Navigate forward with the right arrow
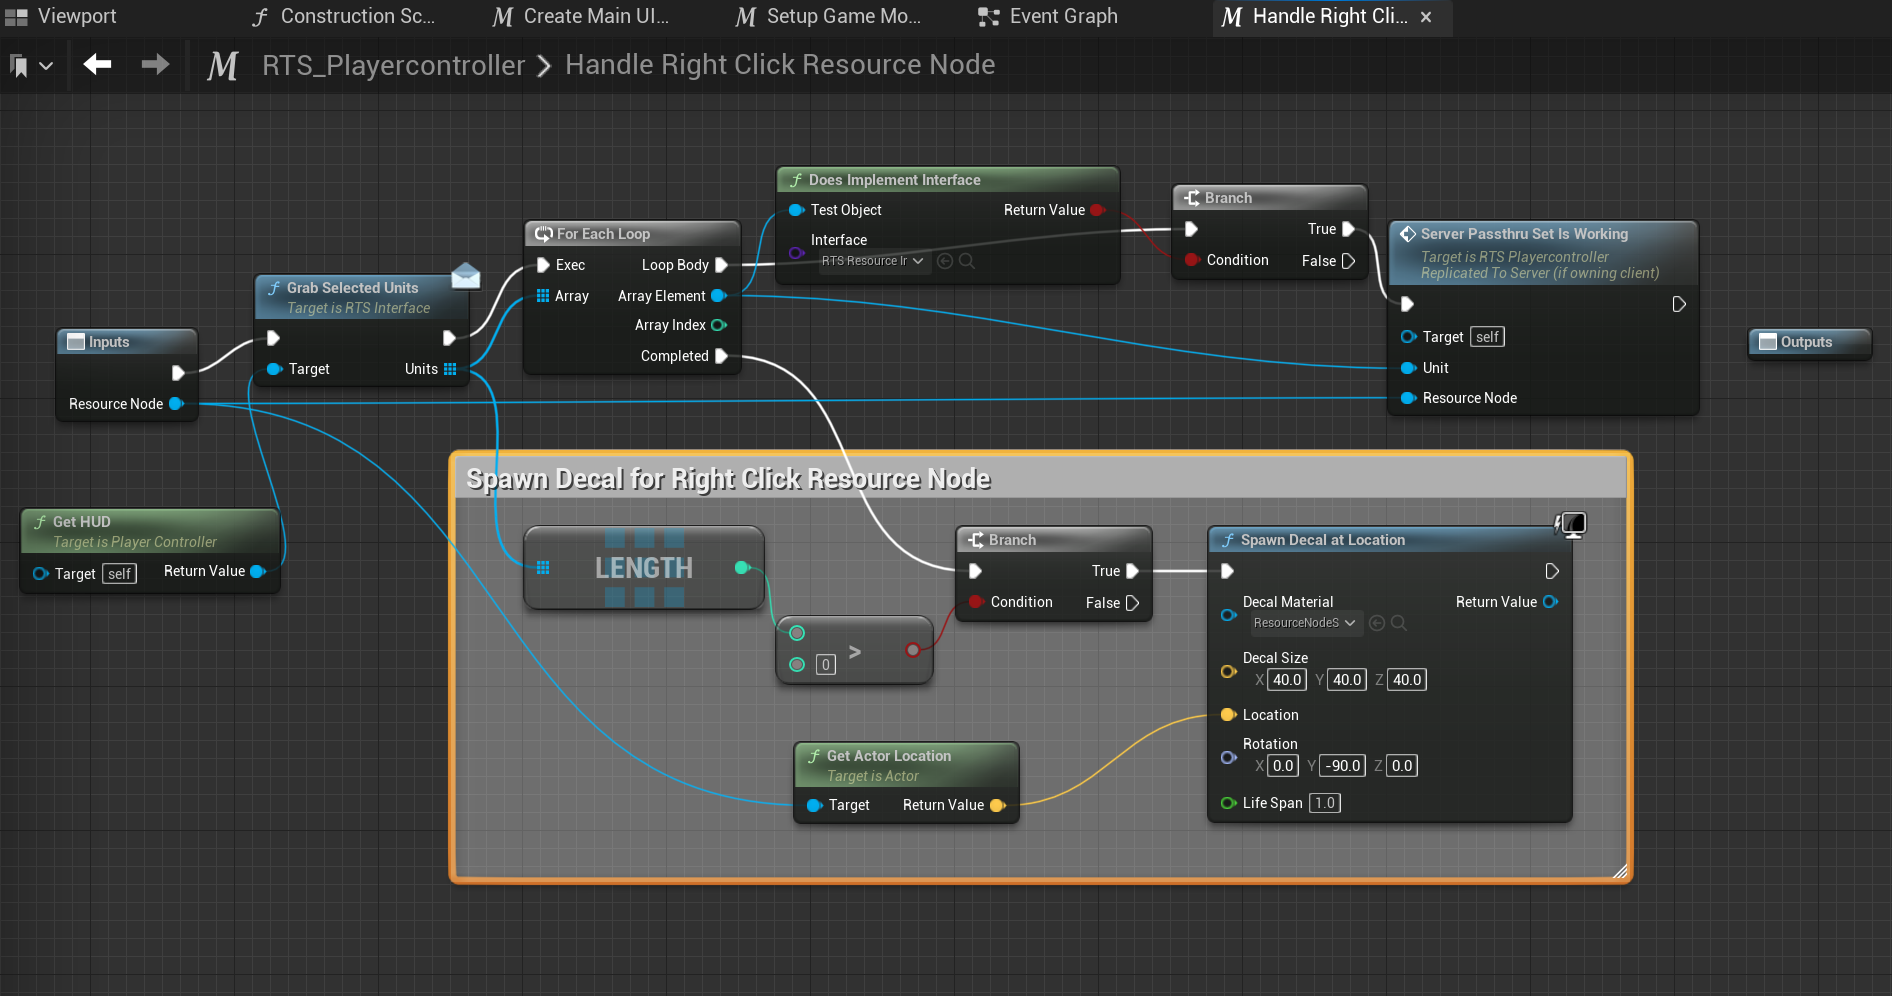Image resolution: width=1892 pixels, height=996 pixels. [x=155, y=65]
